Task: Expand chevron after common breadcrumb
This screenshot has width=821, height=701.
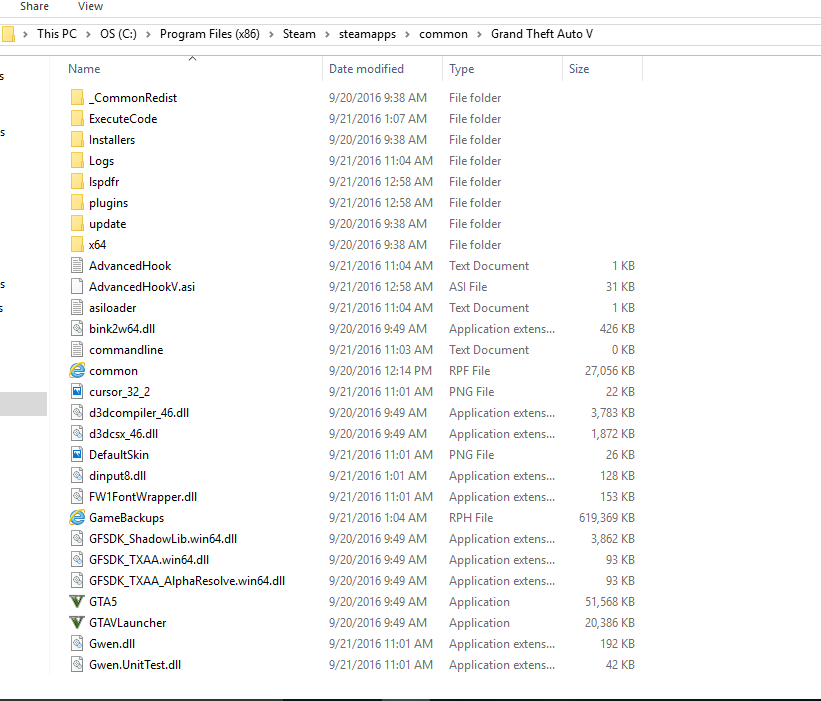Action: click(479, 35)
